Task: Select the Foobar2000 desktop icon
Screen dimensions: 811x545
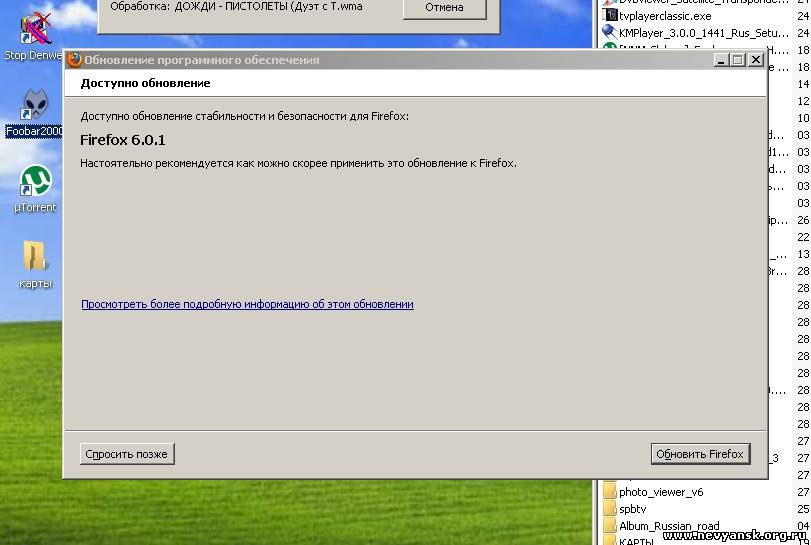Action: (x=34, y=114)
